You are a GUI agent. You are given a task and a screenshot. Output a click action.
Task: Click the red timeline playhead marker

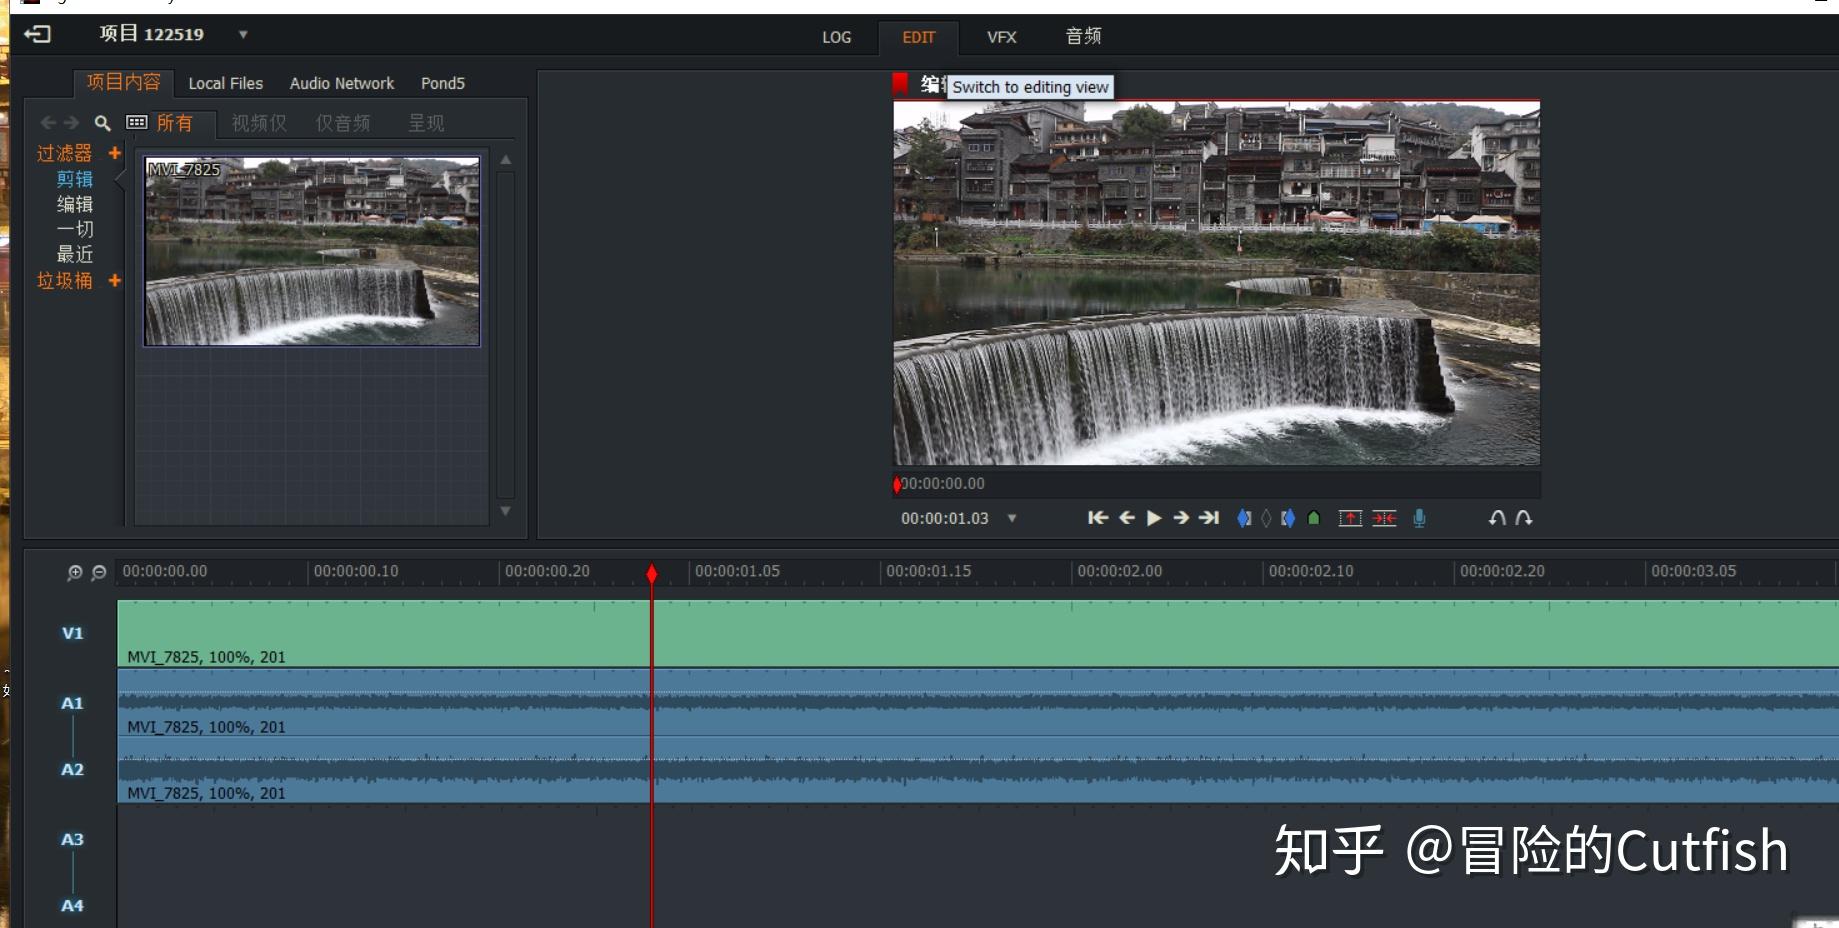[x=652, y=573]
